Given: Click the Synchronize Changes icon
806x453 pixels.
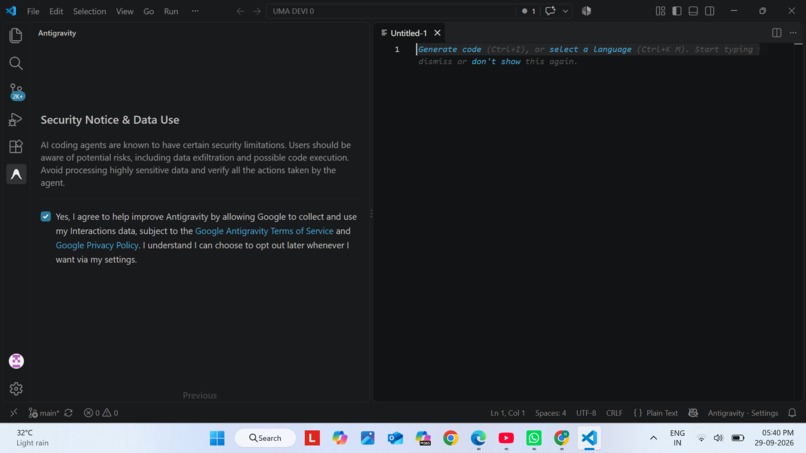Looking at the screenshot, I should [x=68, y=413].
